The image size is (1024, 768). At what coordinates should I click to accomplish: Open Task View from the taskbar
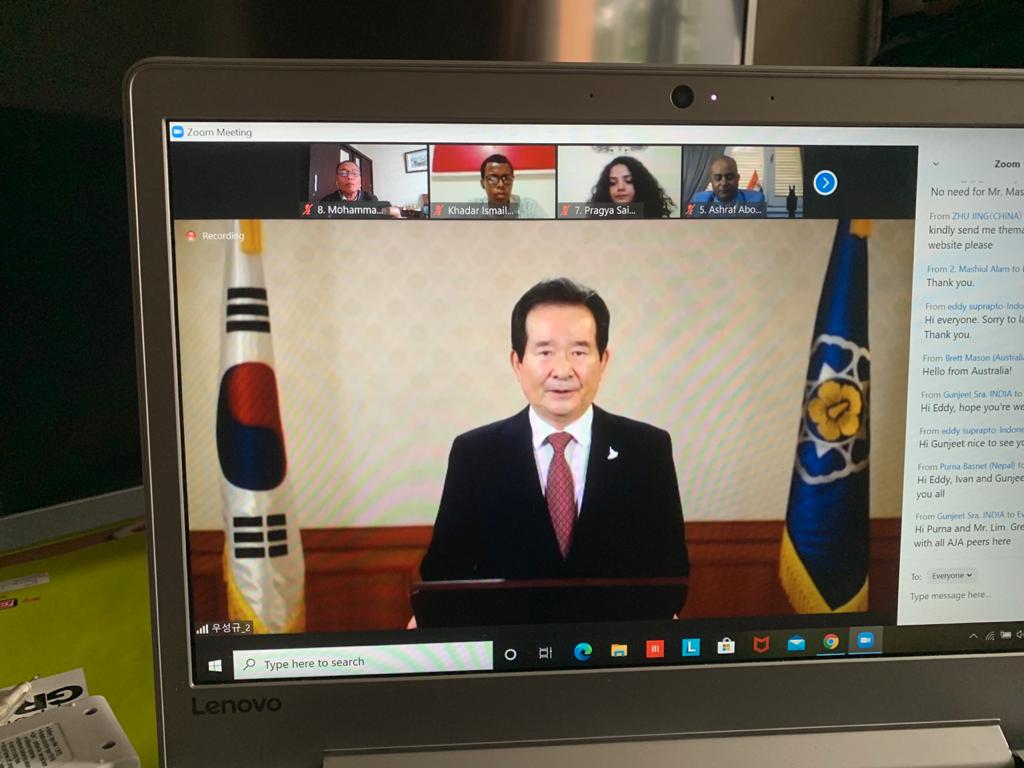tap(545, 652)
